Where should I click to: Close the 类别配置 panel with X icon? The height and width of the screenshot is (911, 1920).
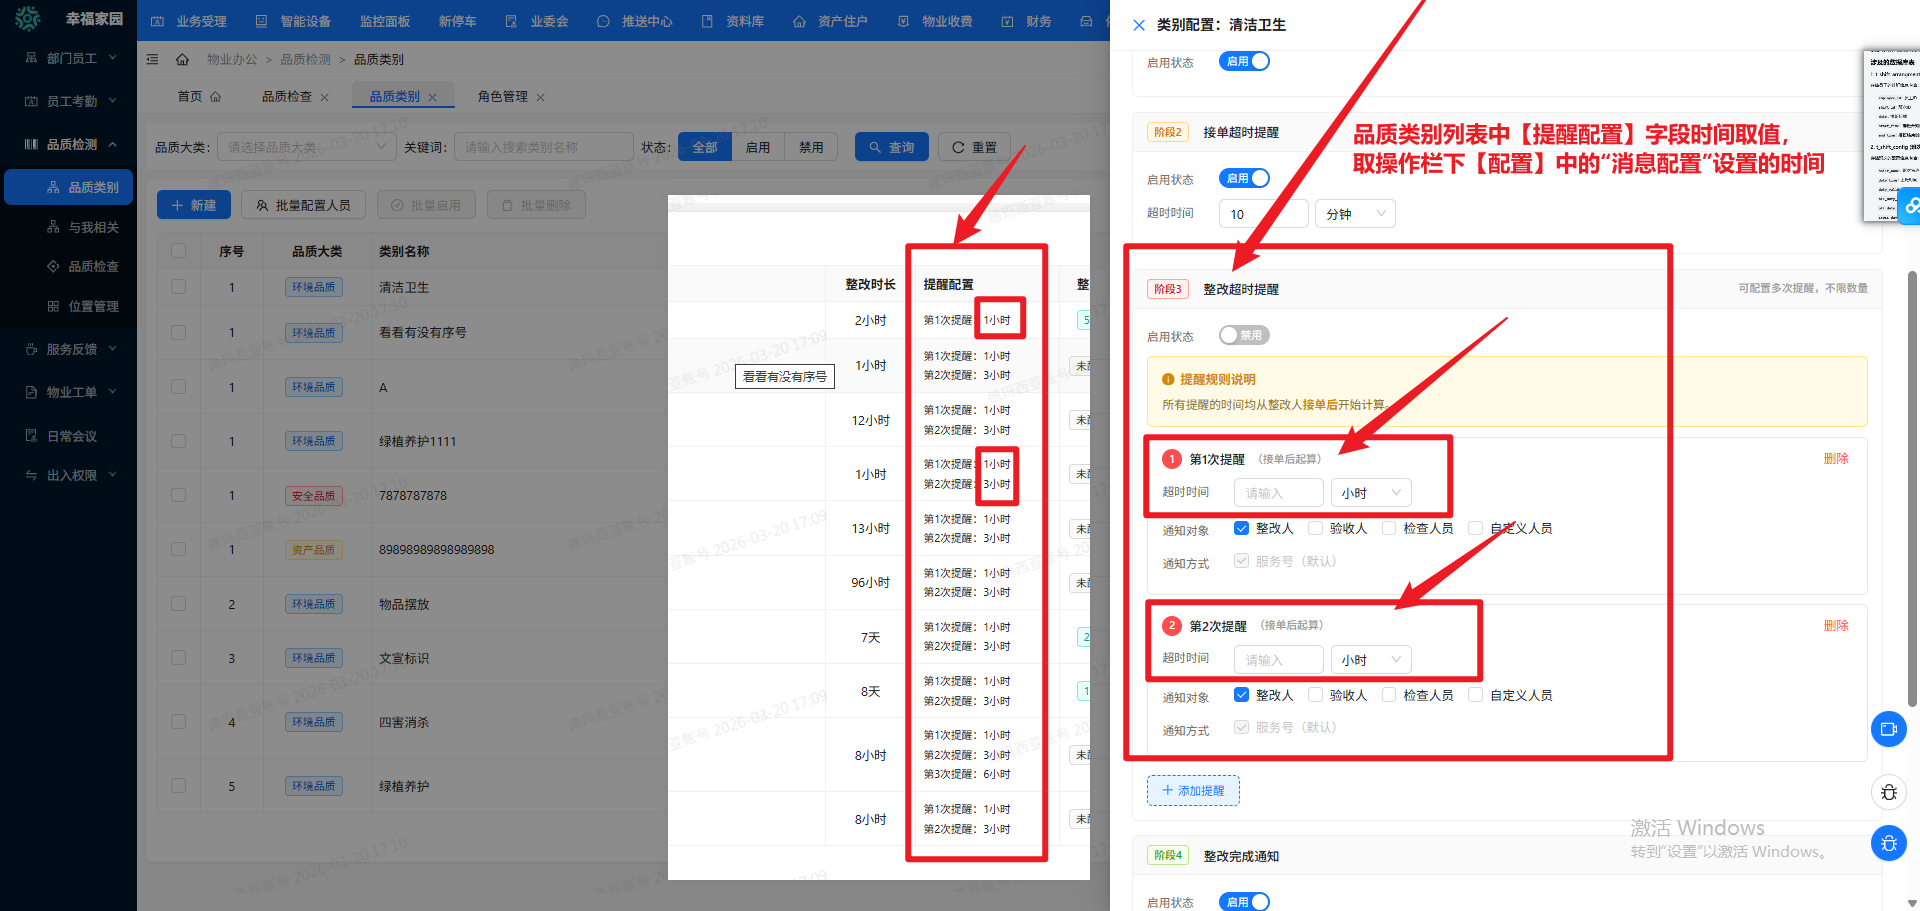pos(1139,25)
